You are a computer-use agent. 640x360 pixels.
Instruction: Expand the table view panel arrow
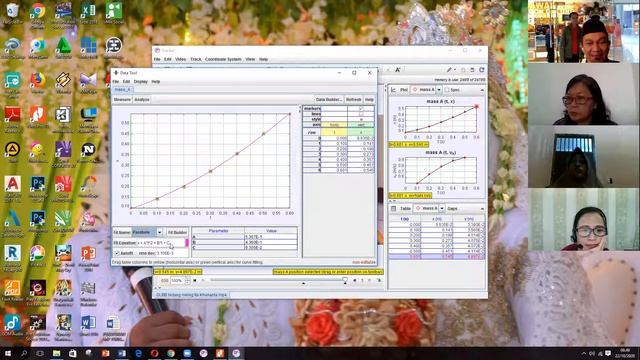click(x=482, y=209)
